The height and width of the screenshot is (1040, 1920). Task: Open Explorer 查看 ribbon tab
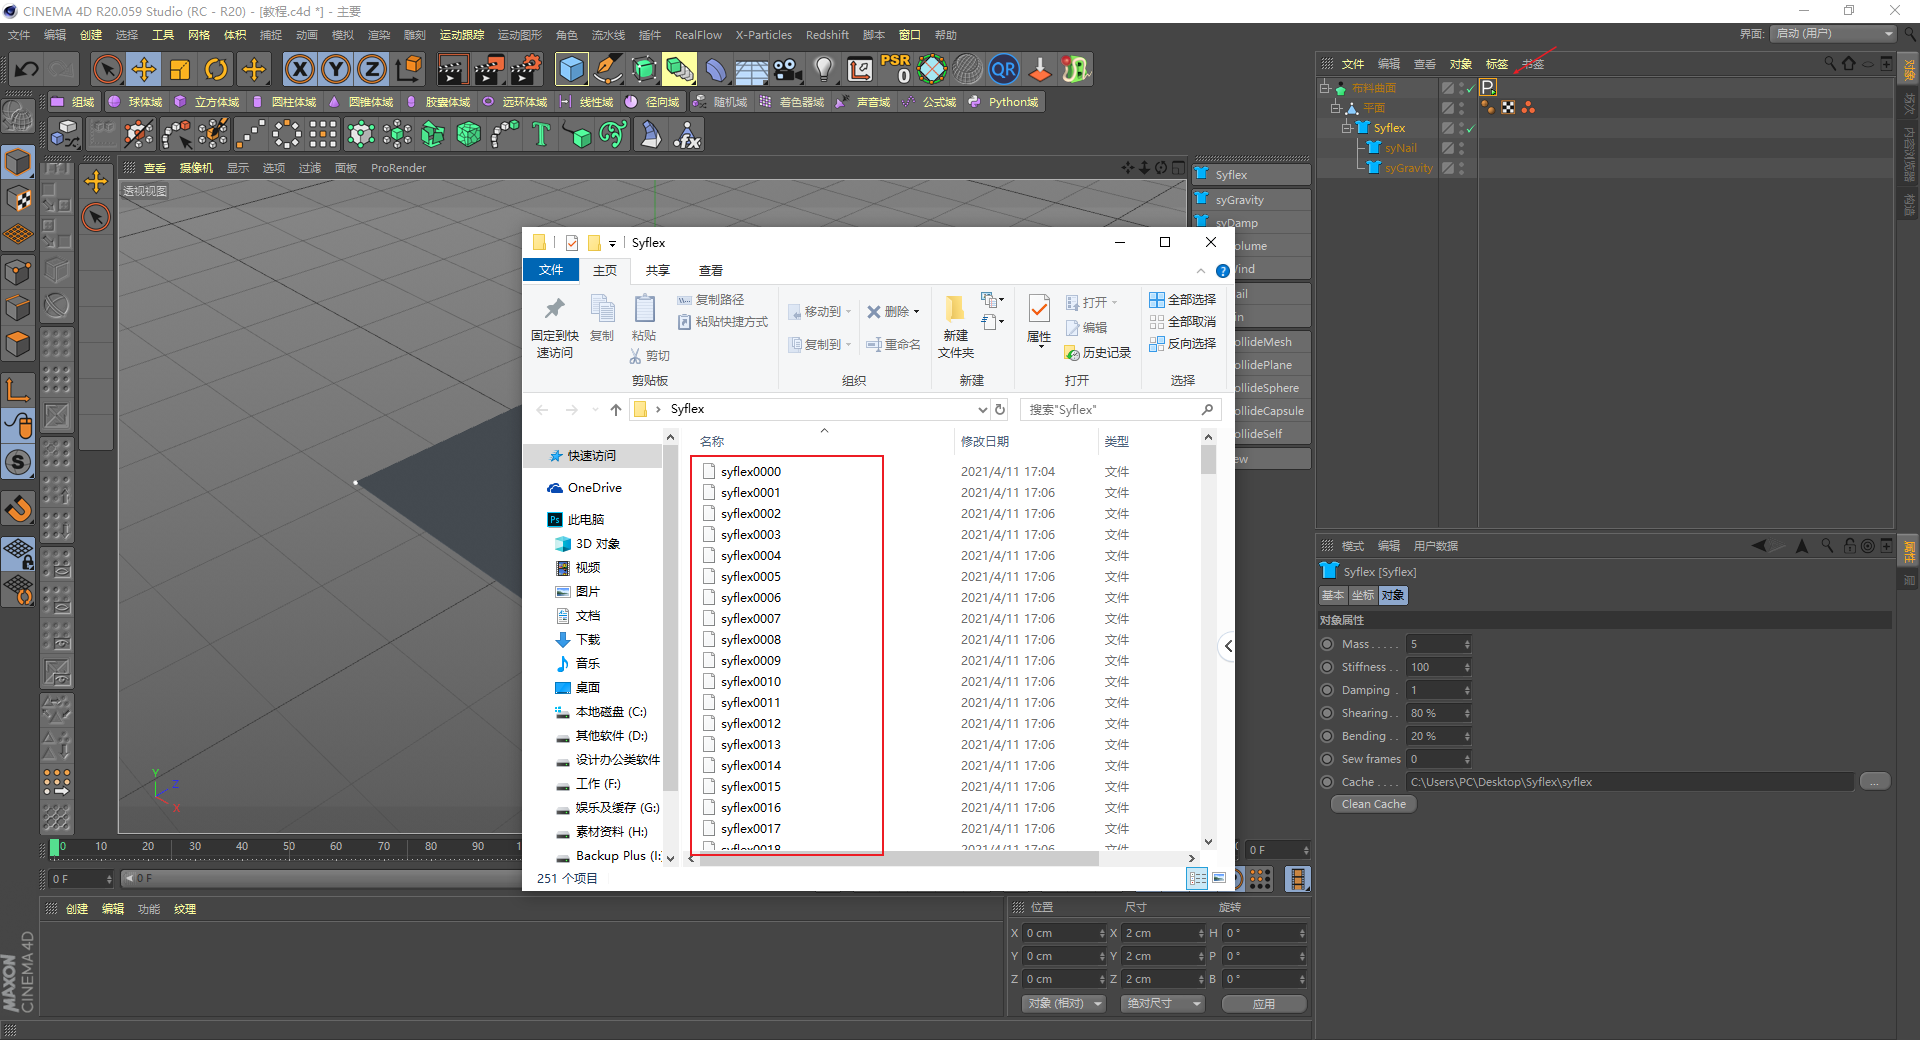coord(711,271)
